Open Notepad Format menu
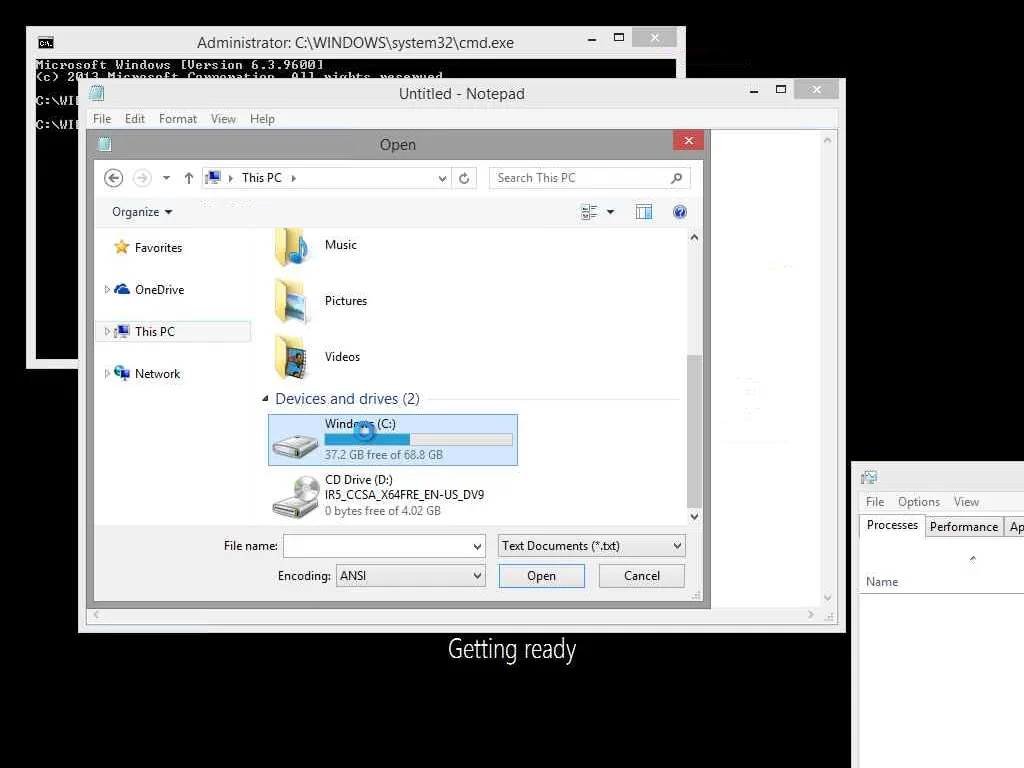 [x=178, y=119]
